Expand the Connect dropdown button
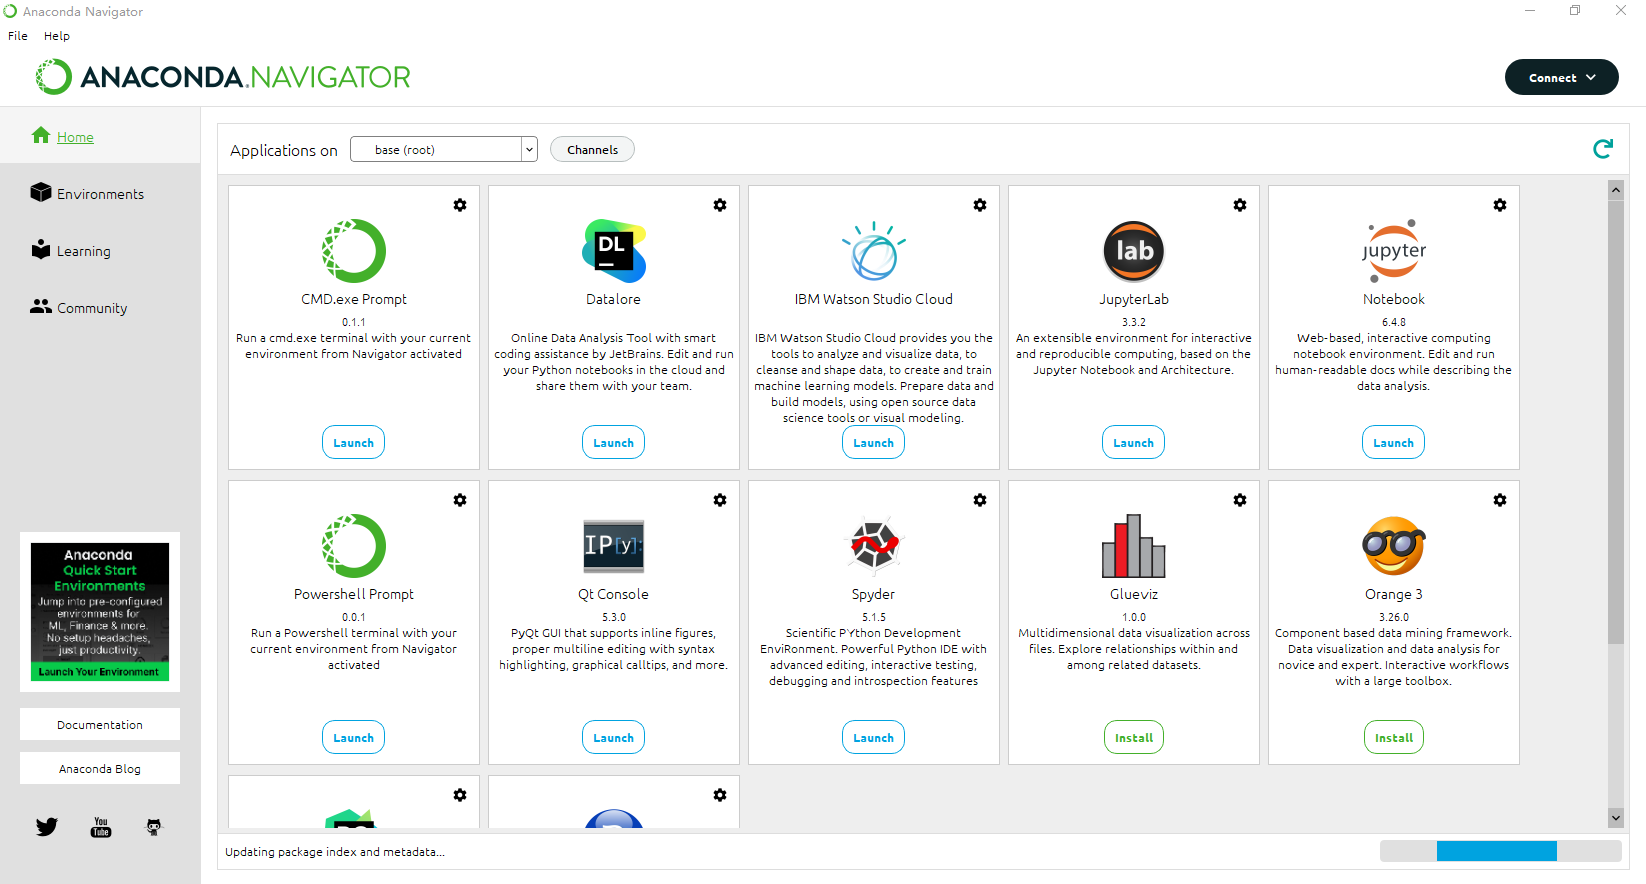Image resolution: width=1646 pixels, height=884 pixels. pyautogui.click(x=1561, y=77)
